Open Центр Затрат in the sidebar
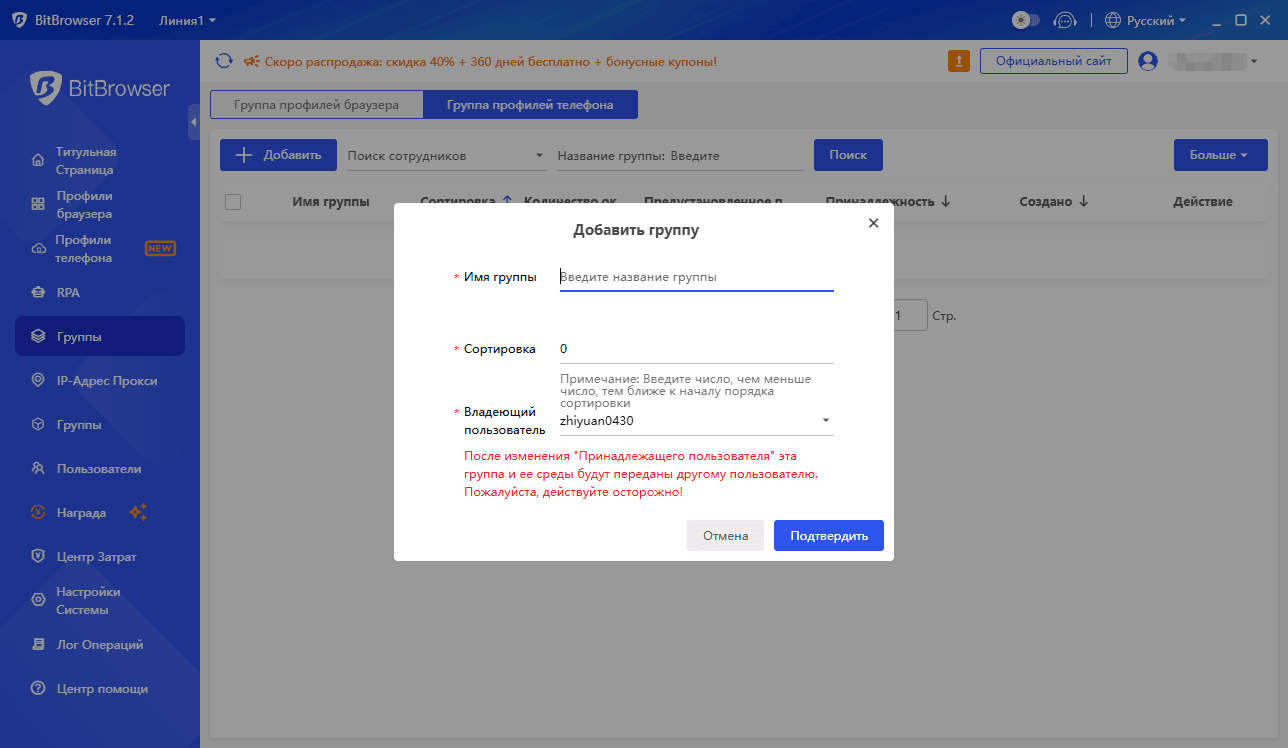This screenshot has height=748, width=1288. [100, 557]
